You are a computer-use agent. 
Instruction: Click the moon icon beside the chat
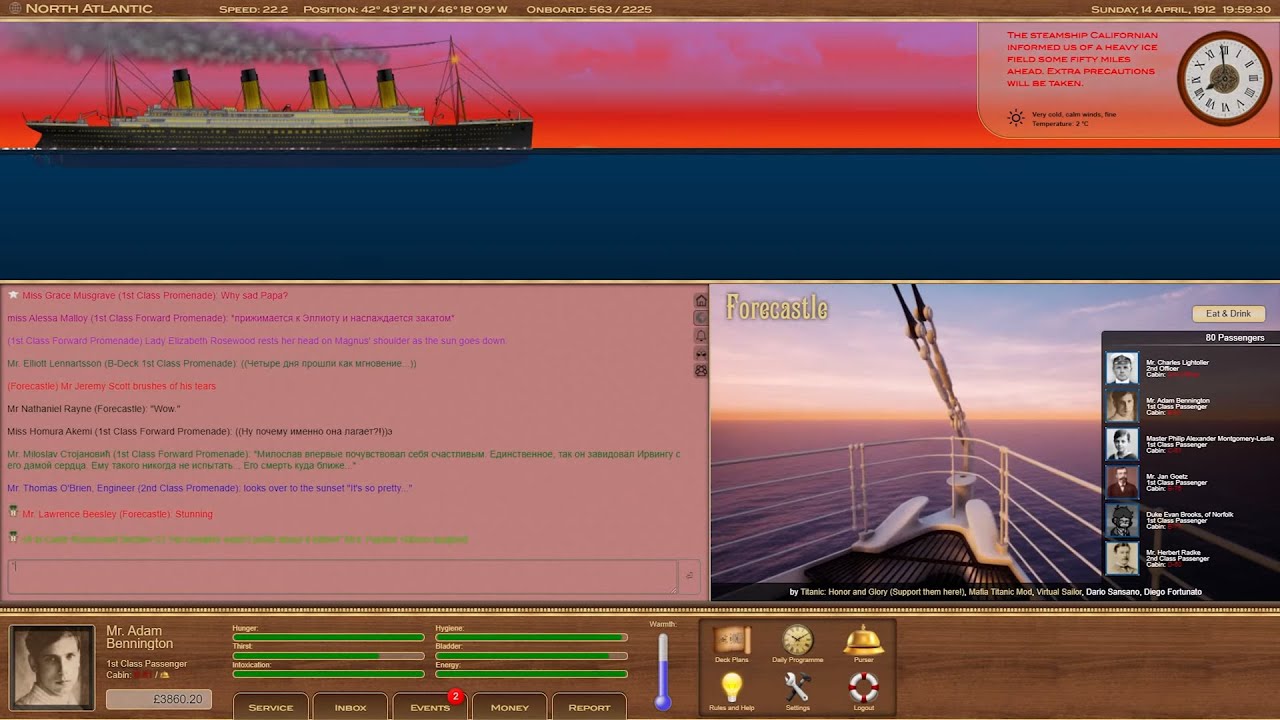pos(701,318)
